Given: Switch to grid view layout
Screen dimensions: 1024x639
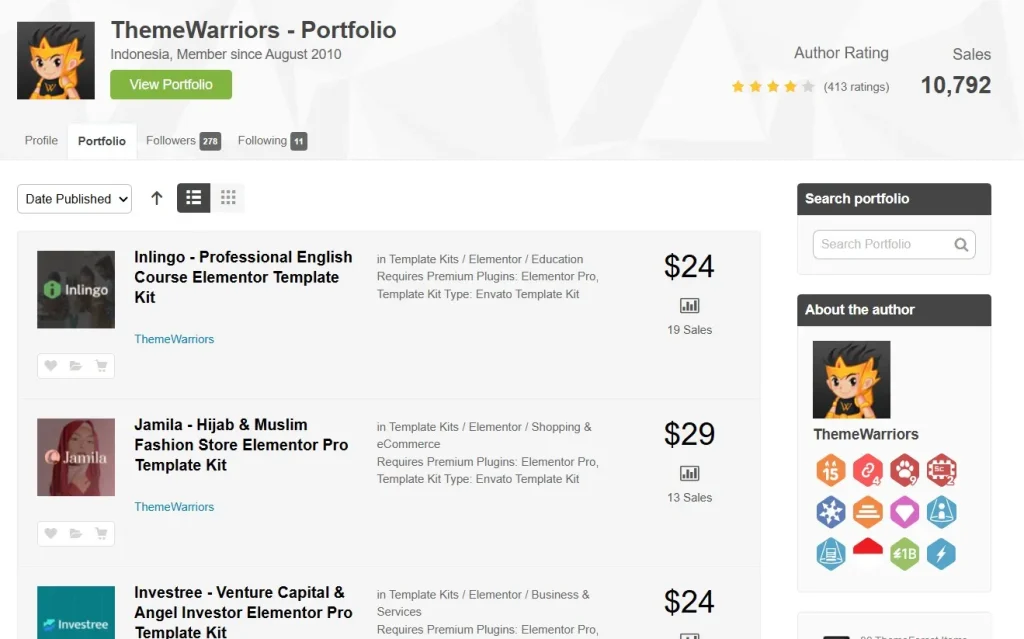Looking at the screenshot, I should pyautogui.click(x=228, y=198).
